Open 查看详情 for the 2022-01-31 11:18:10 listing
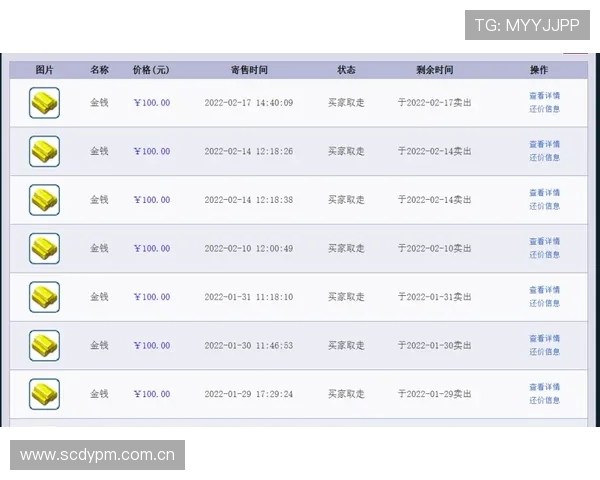Image resolution: width=600 pixels, height=480 pixels. coord(545,290)
